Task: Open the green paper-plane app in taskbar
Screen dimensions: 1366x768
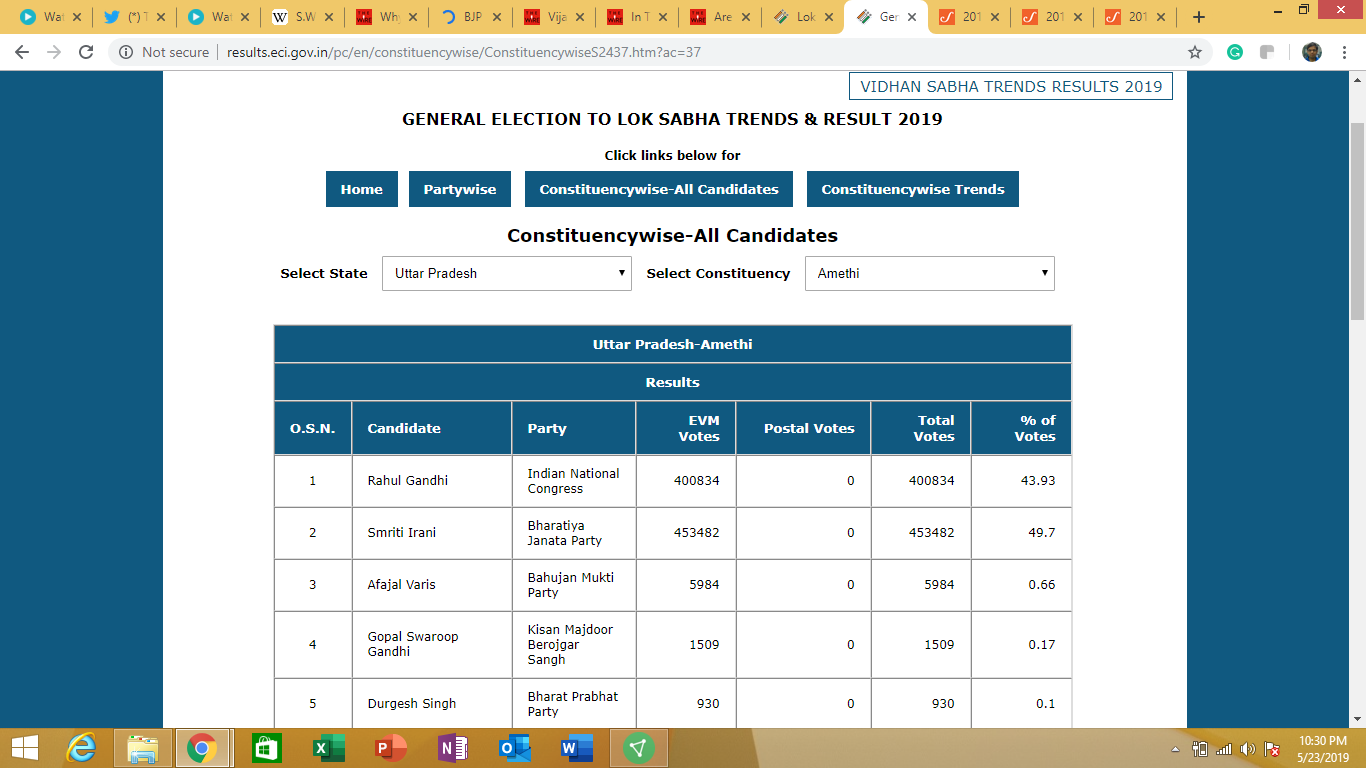Action: 639,748
